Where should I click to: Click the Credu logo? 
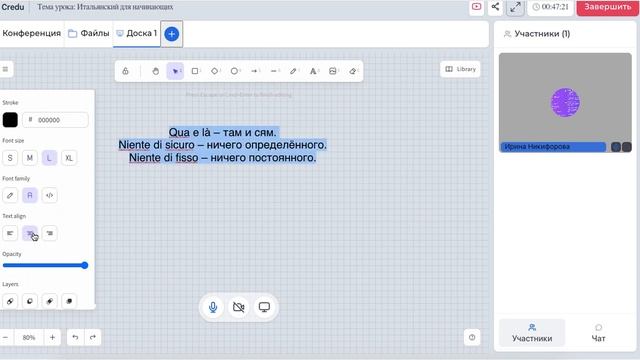point(13,7)
